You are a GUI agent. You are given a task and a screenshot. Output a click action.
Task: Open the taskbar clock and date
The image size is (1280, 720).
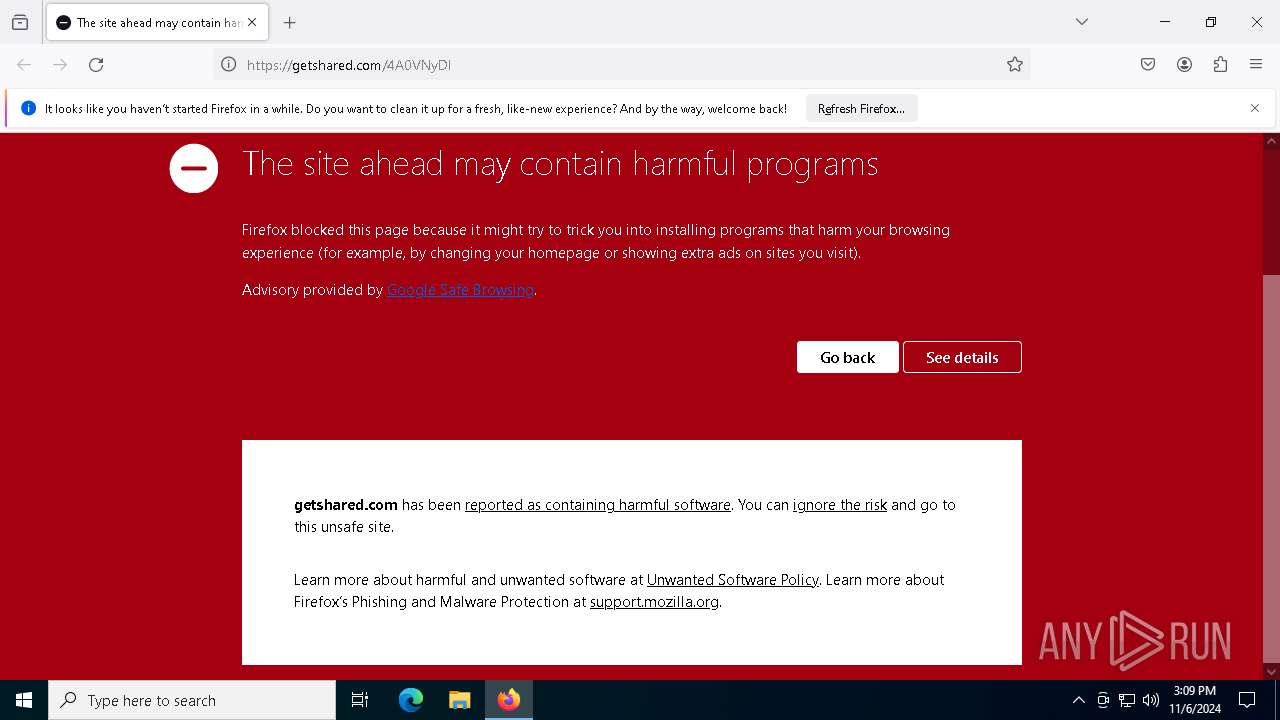pyautogui.click(x=1195, y=700)
